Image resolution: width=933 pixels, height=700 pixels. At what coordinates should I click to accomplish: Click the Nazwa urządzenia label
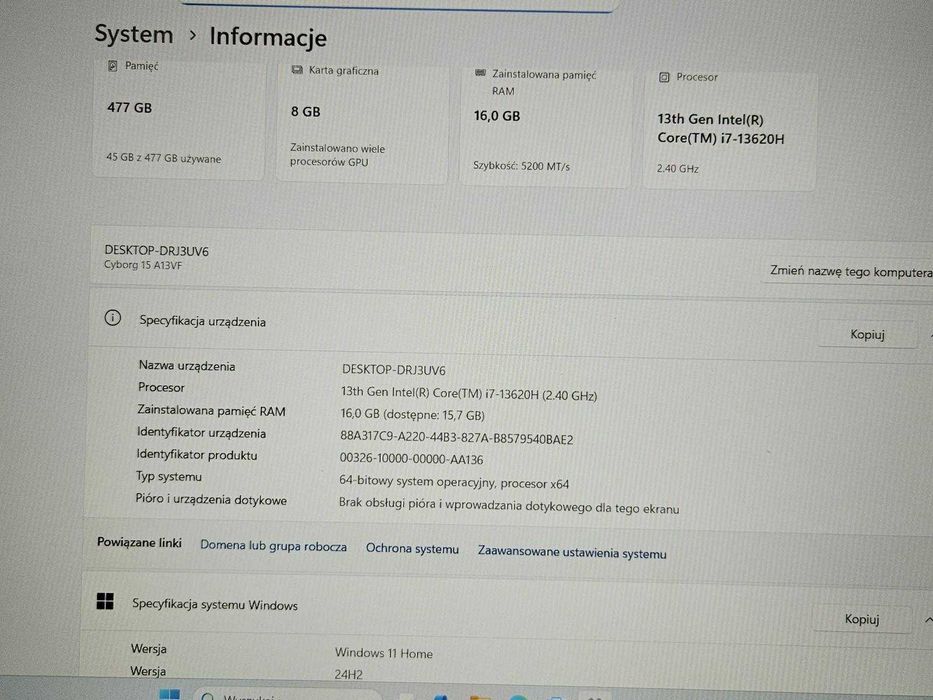tap(187, 366)
